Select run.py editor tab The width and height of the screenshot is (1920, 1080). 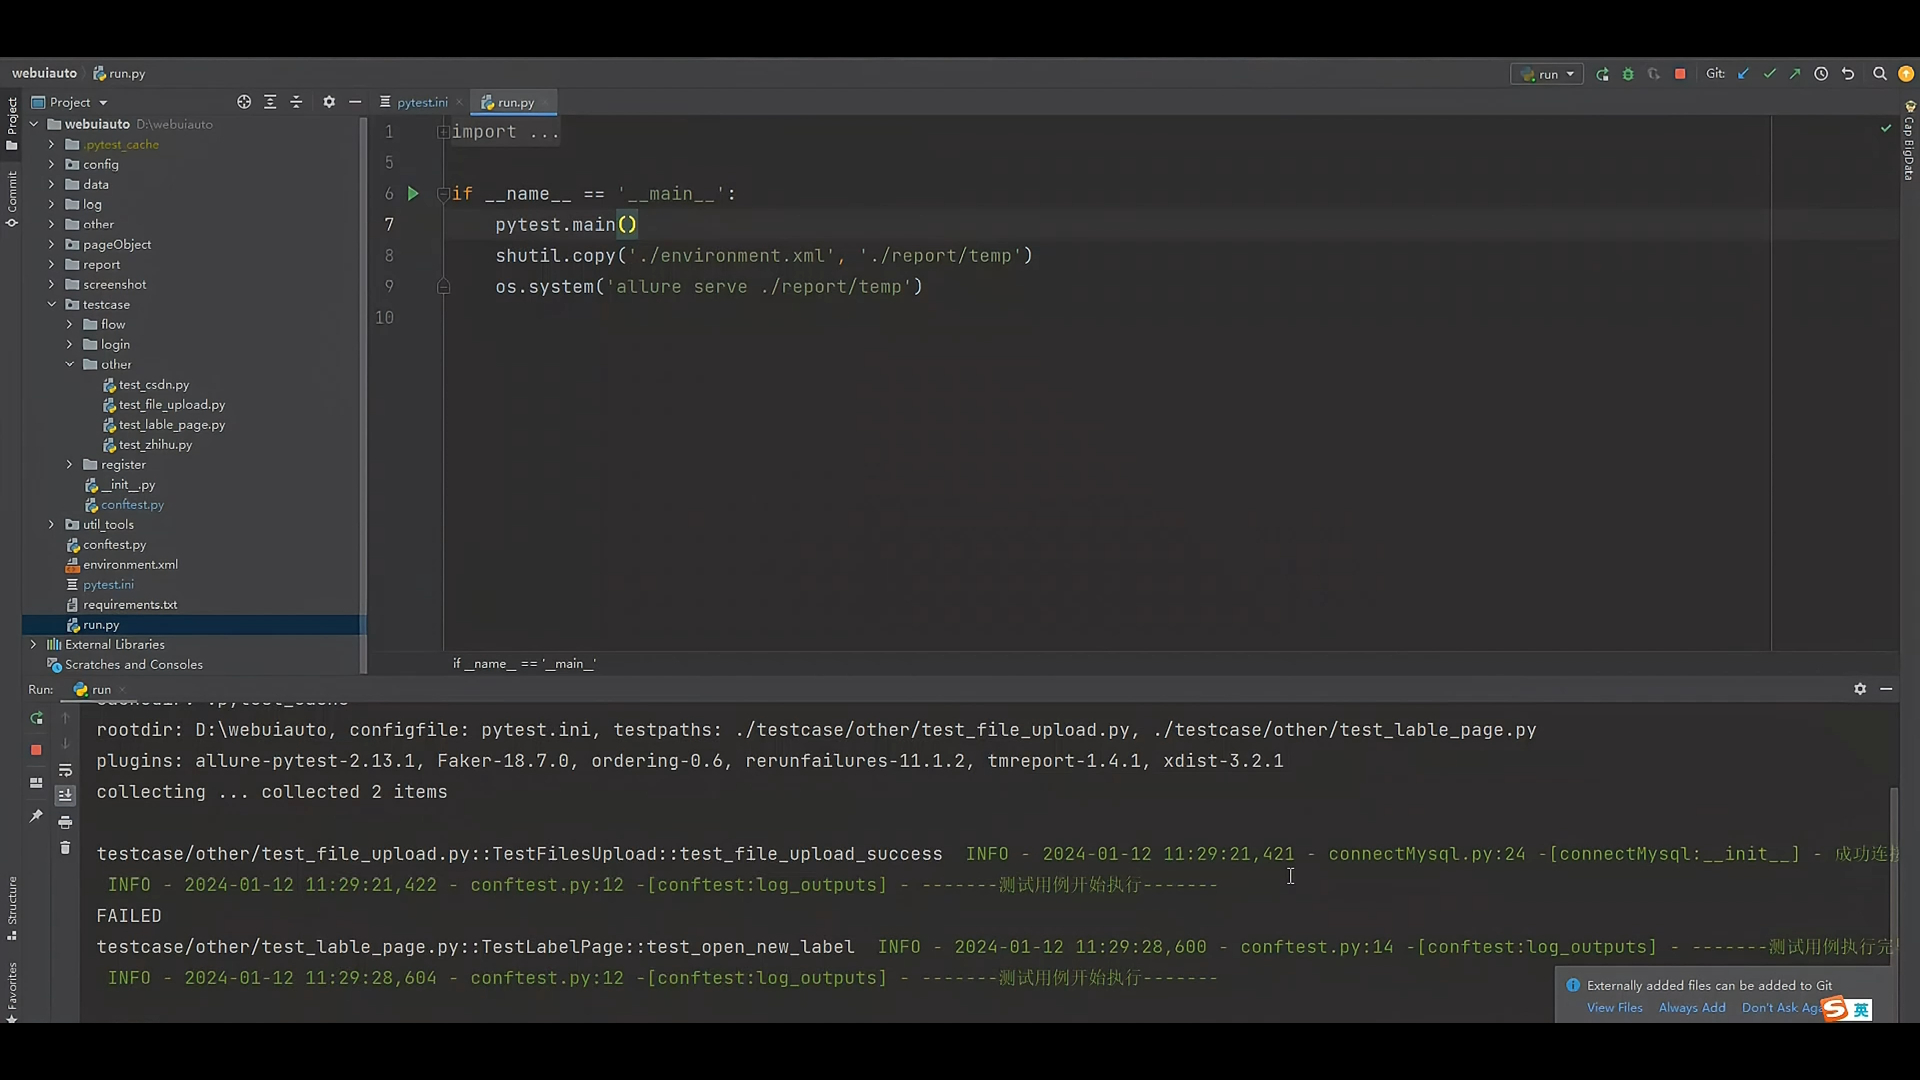pos(515,102)
